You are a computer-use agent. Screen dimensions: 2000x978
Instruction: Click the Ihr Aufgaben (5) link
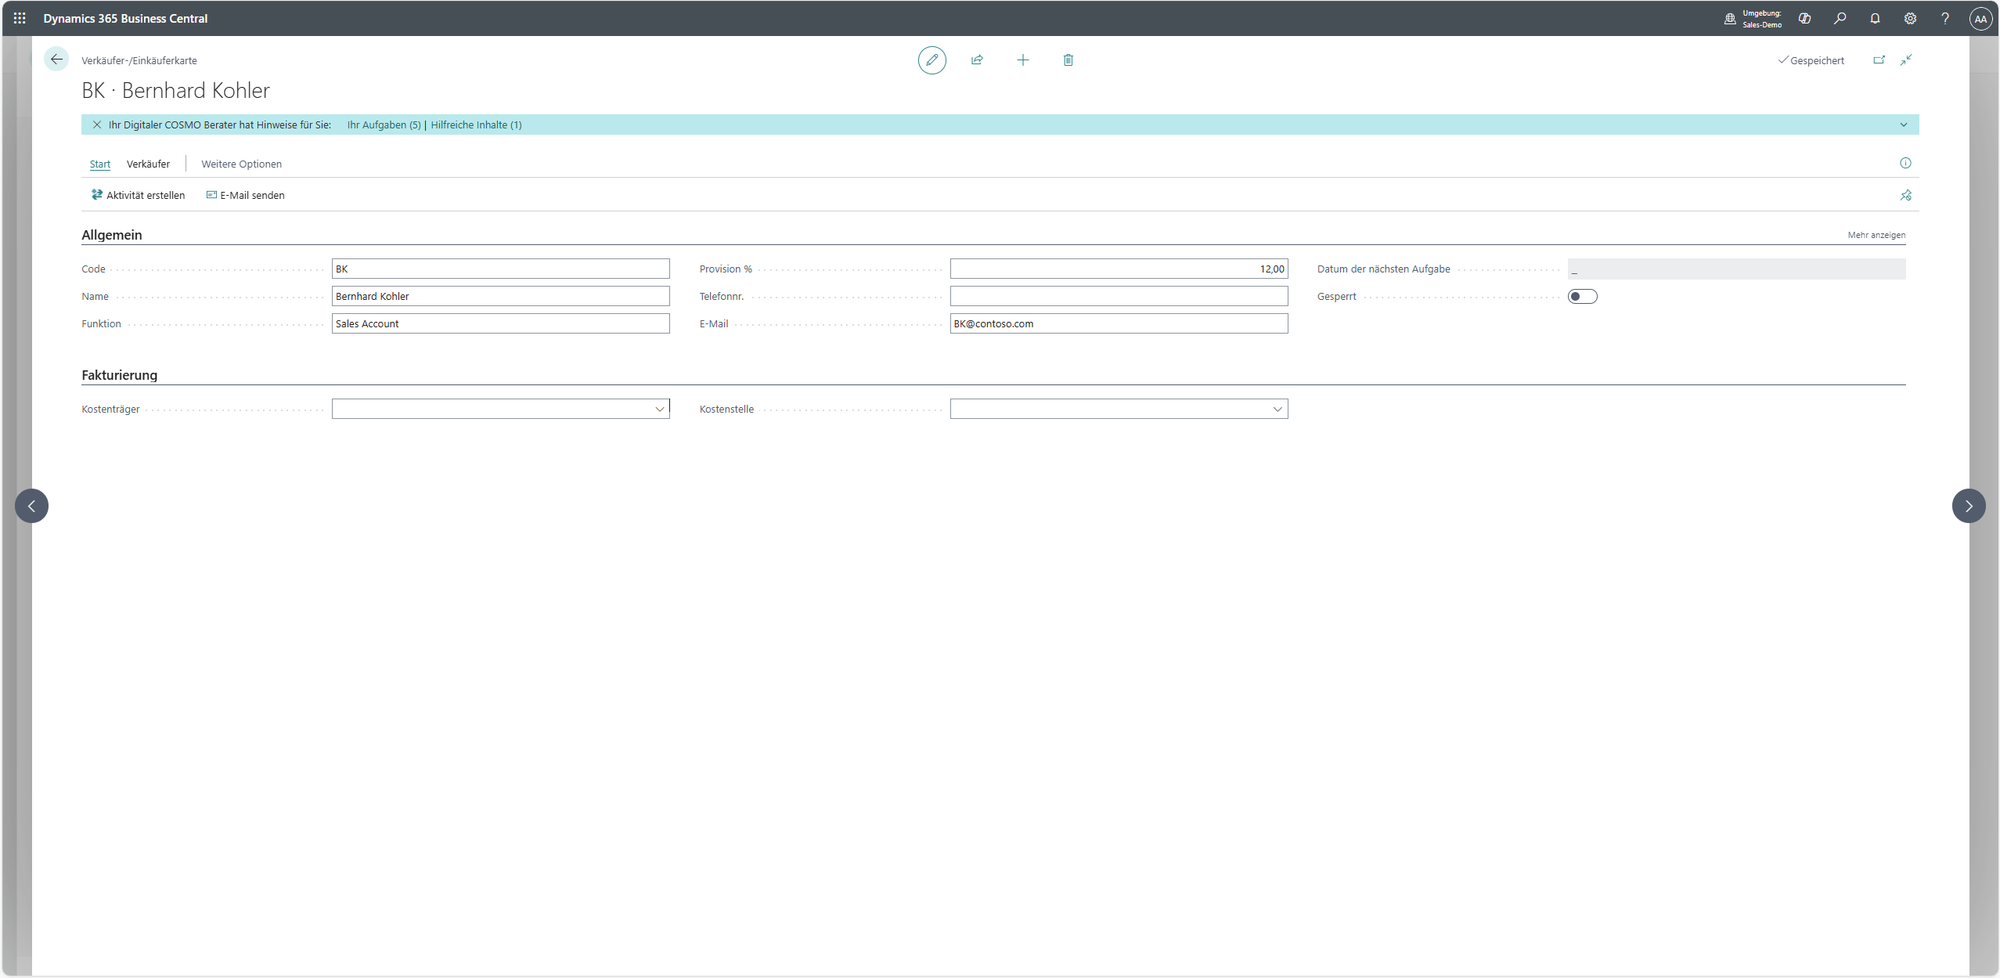coord(383,125)
